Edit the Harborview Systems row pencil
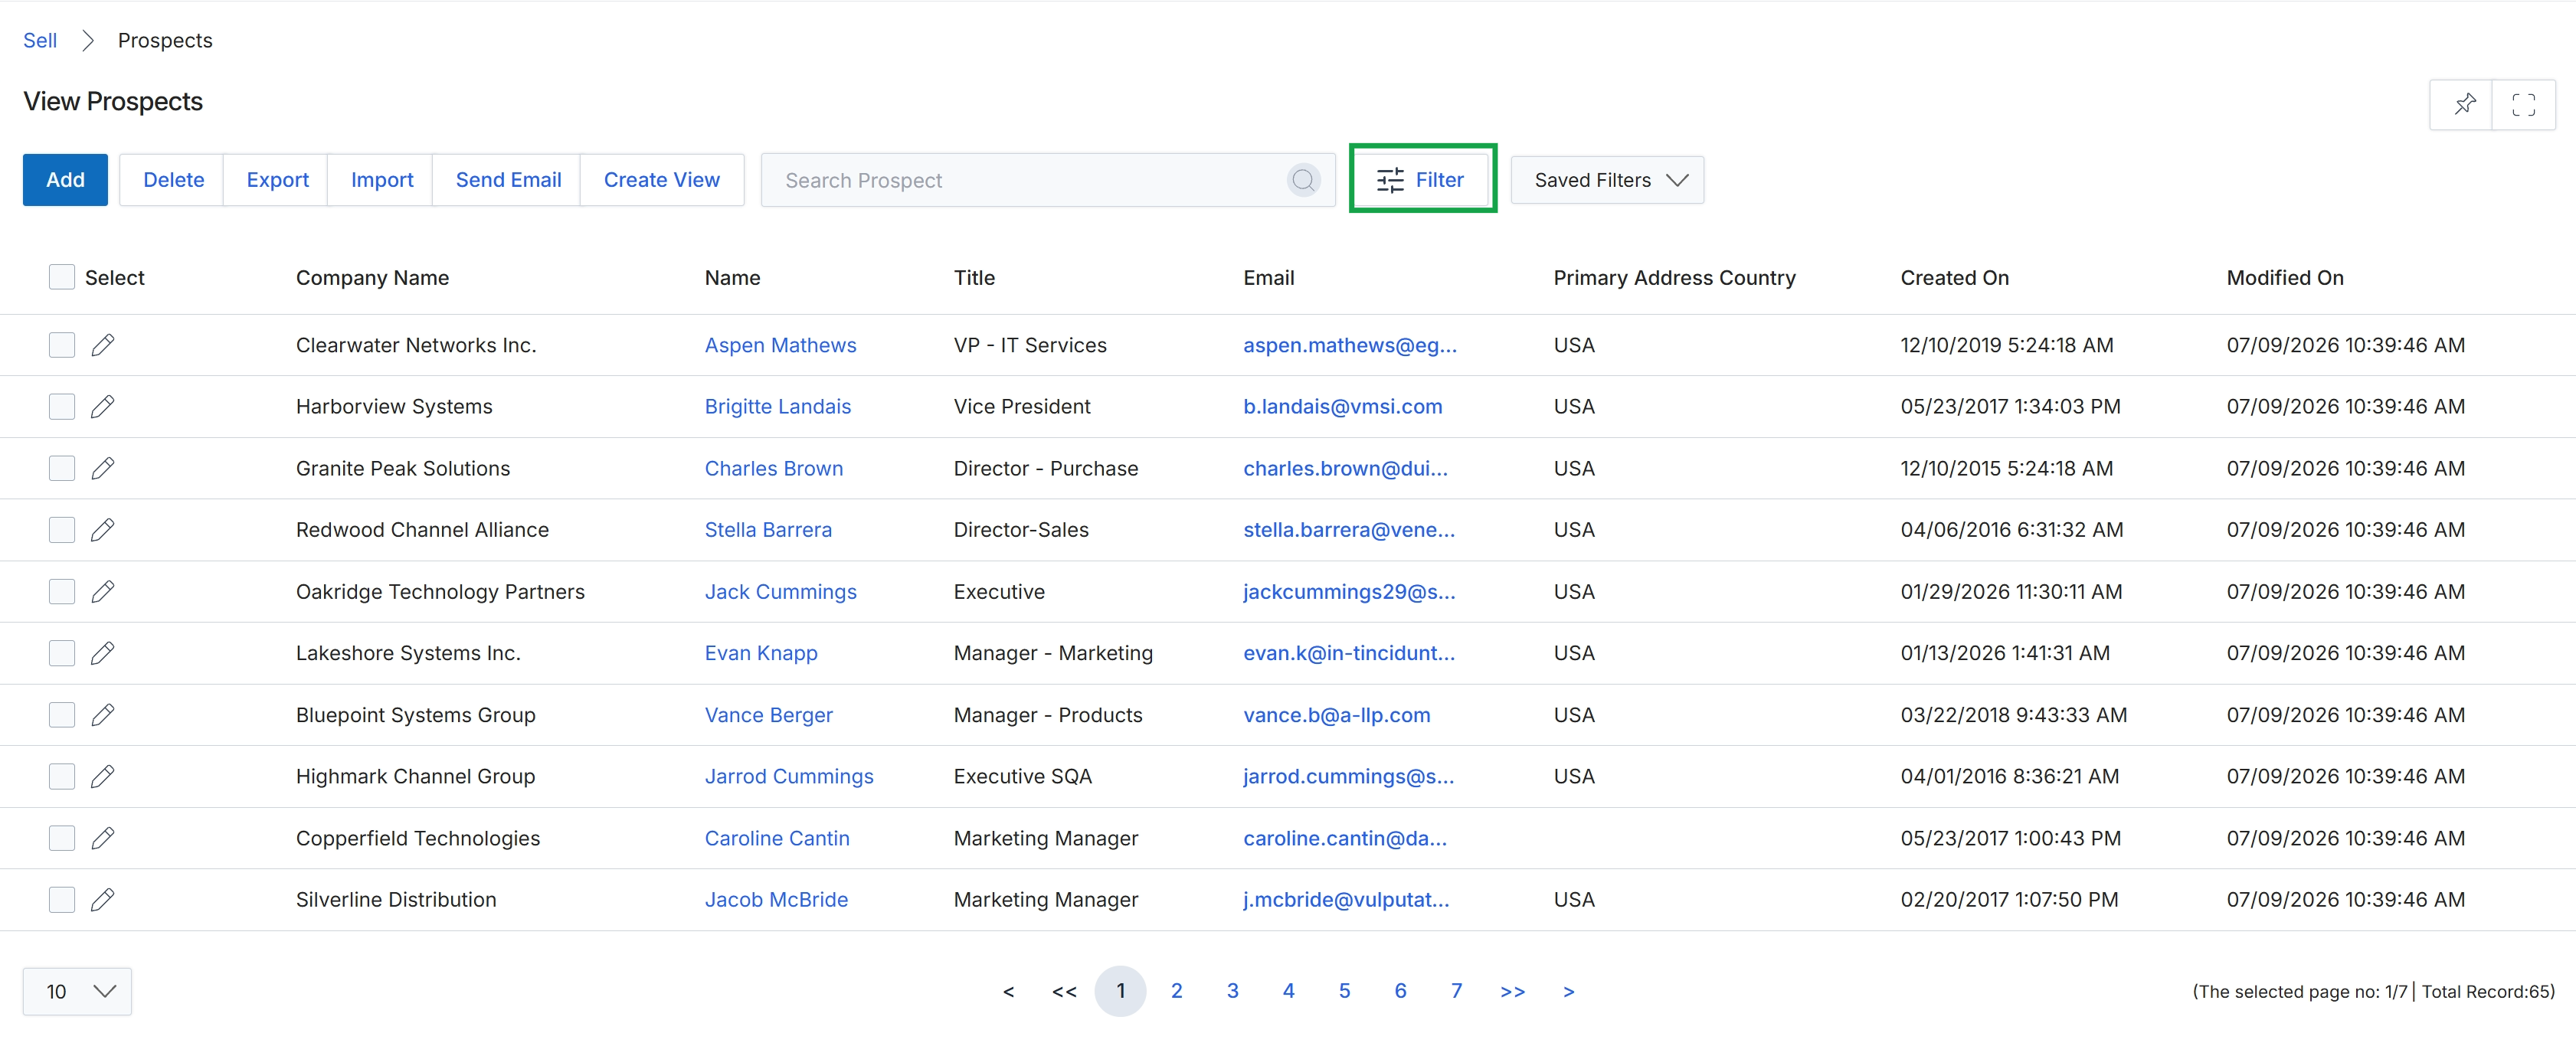Screen dimensions: 2576x1056 [102, 407]
